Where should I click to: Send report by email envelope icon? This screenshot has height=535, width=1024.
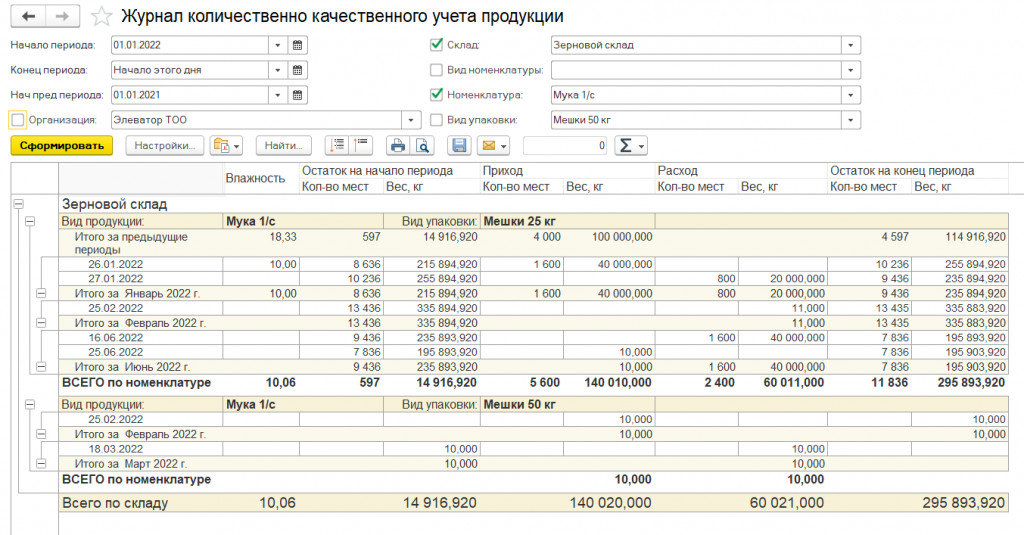coord(493,145)
